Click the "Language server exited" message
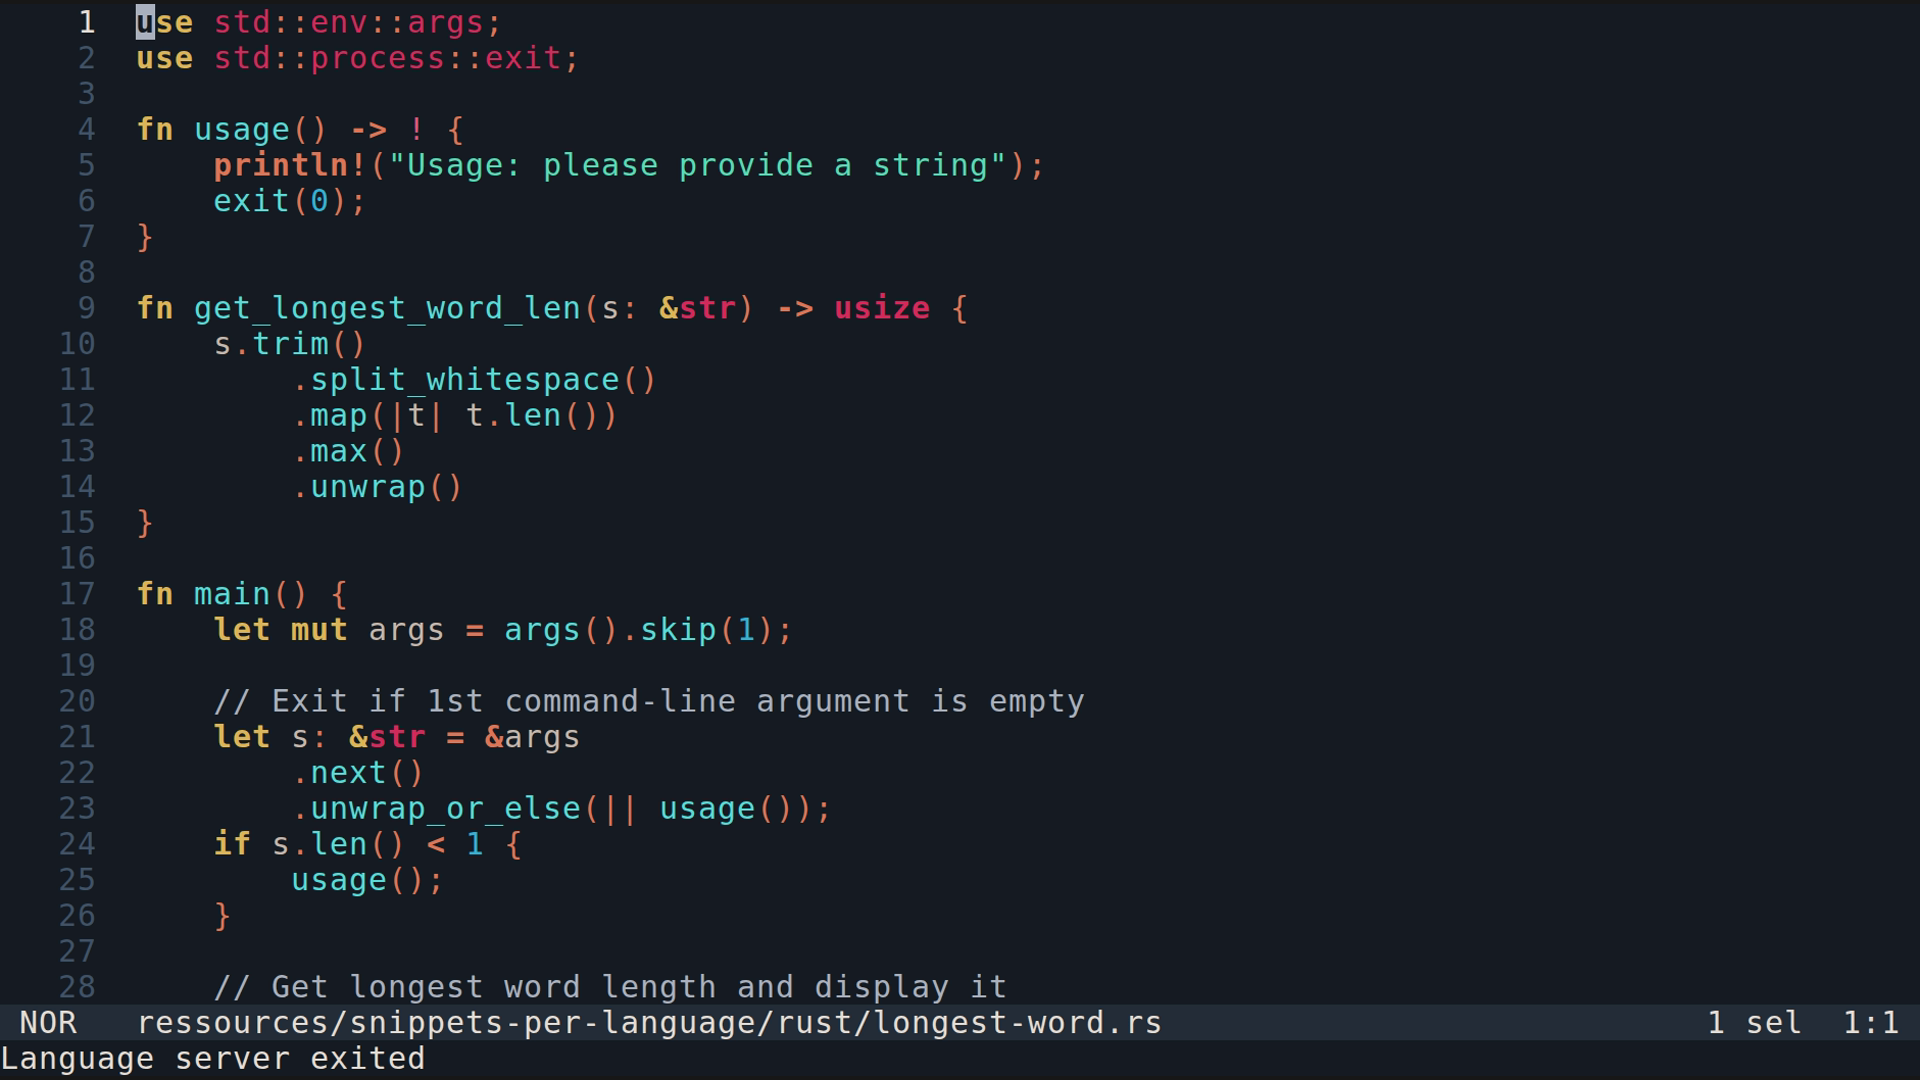Viewport: 1920px width, 1080px height. click(x=213, y=1059)
